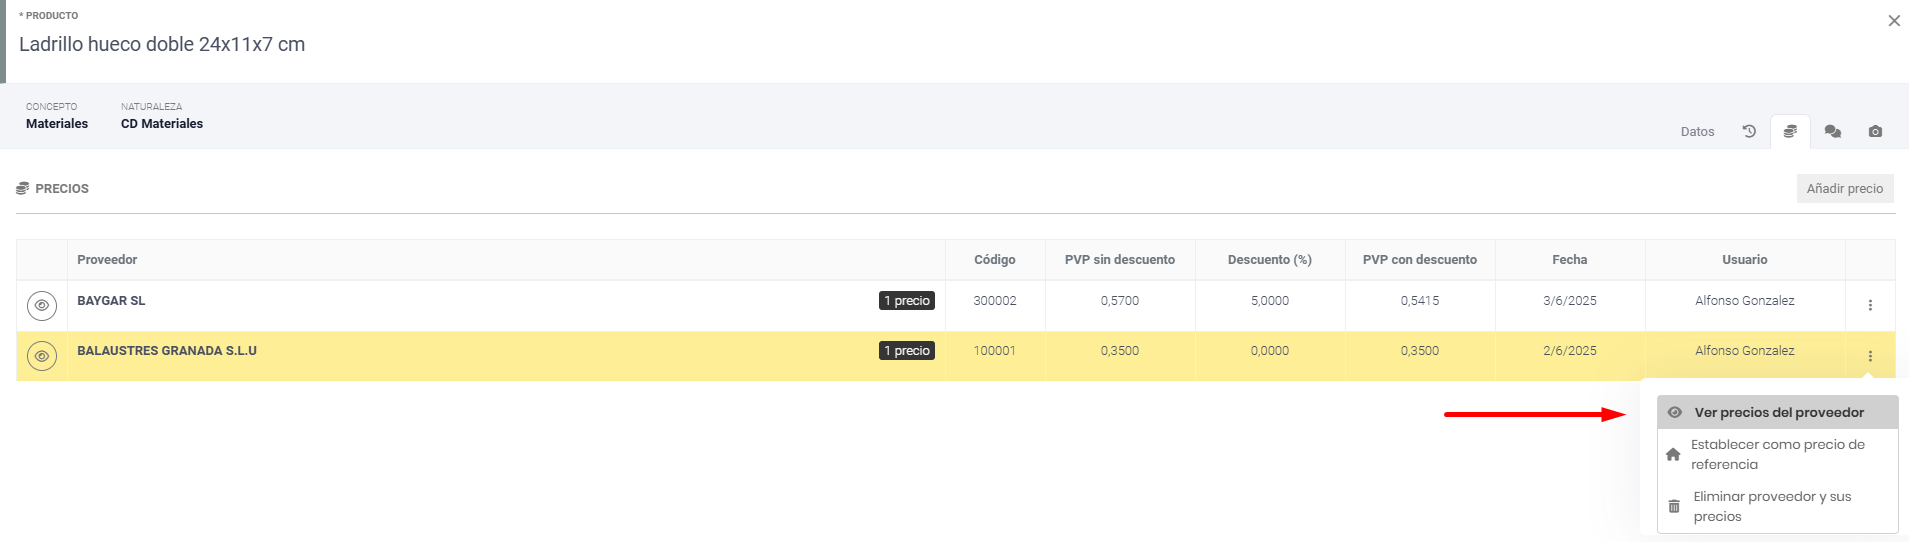Toggle the eye for BAYGAR SL row

42,305
